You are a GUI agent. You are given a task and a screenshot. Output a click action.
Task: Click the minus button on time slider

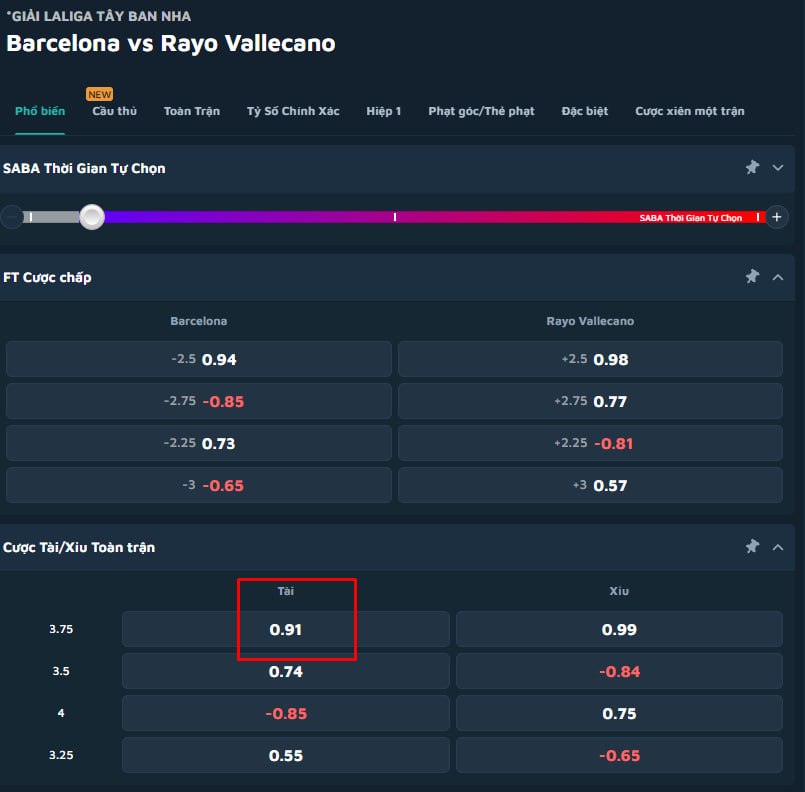(x=11, y=217)
